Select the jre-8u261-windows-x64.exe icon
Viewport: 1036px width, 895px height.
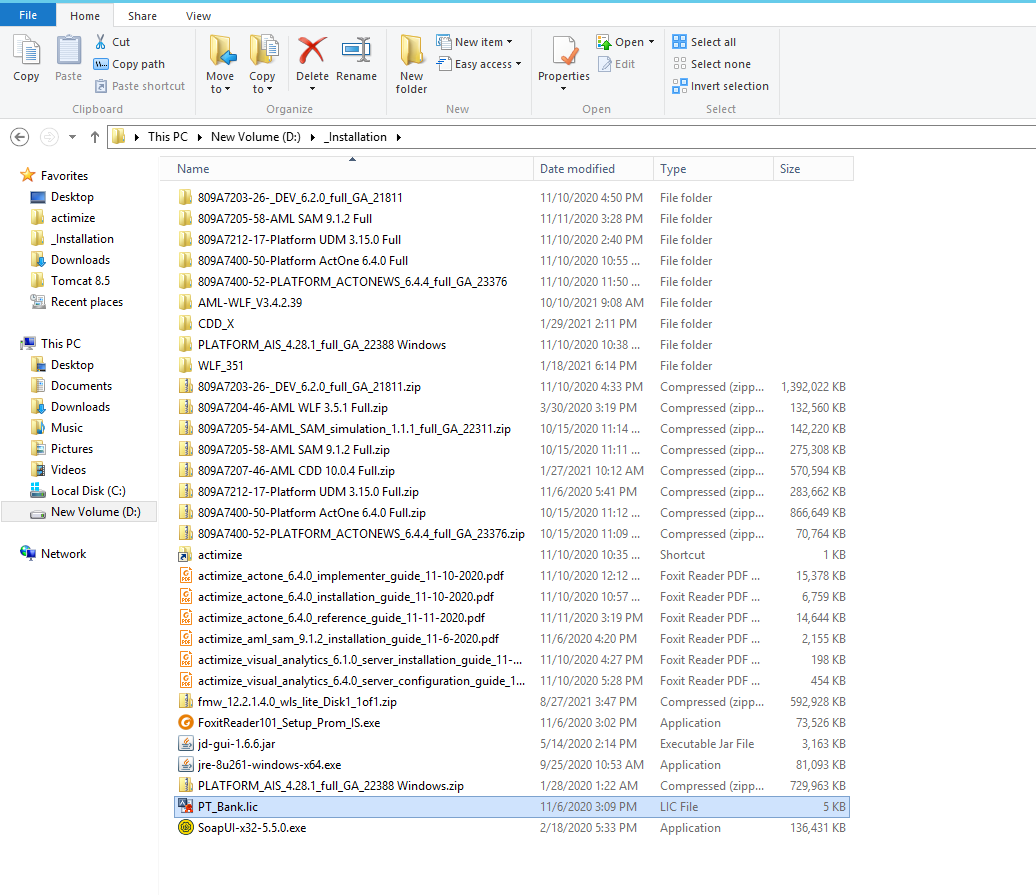[186, 765]
